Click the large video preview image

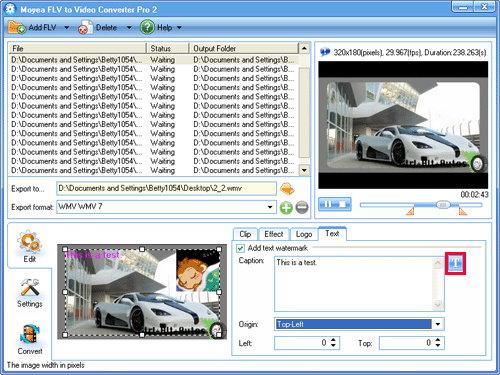click(x=403, y=125)
